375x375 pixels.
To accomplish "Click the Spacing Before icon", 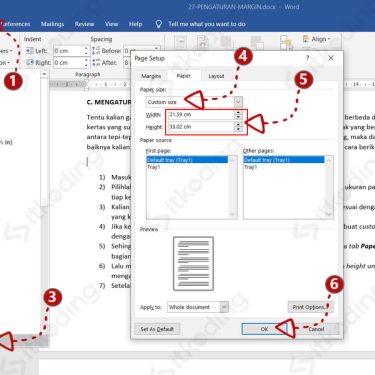I will pos(96,51).
